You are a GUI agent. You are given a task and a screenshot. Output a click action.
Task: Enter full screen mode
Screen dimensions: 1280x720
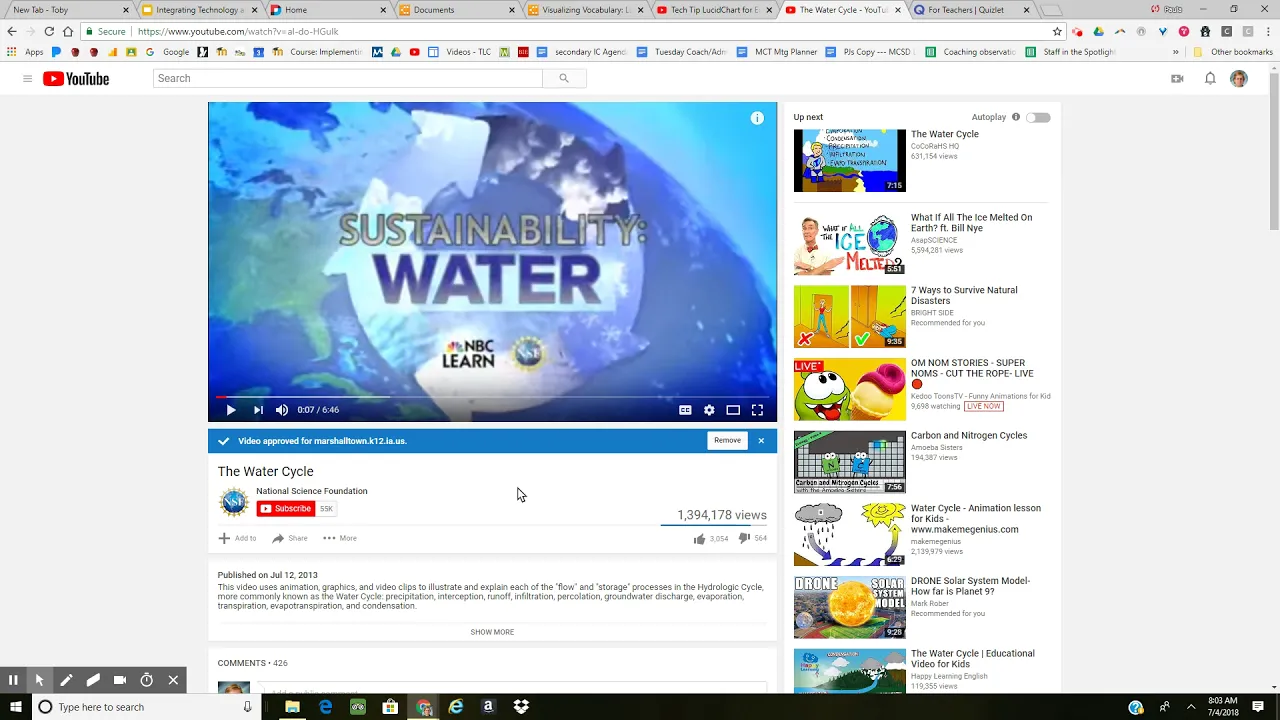pos(757,410)
